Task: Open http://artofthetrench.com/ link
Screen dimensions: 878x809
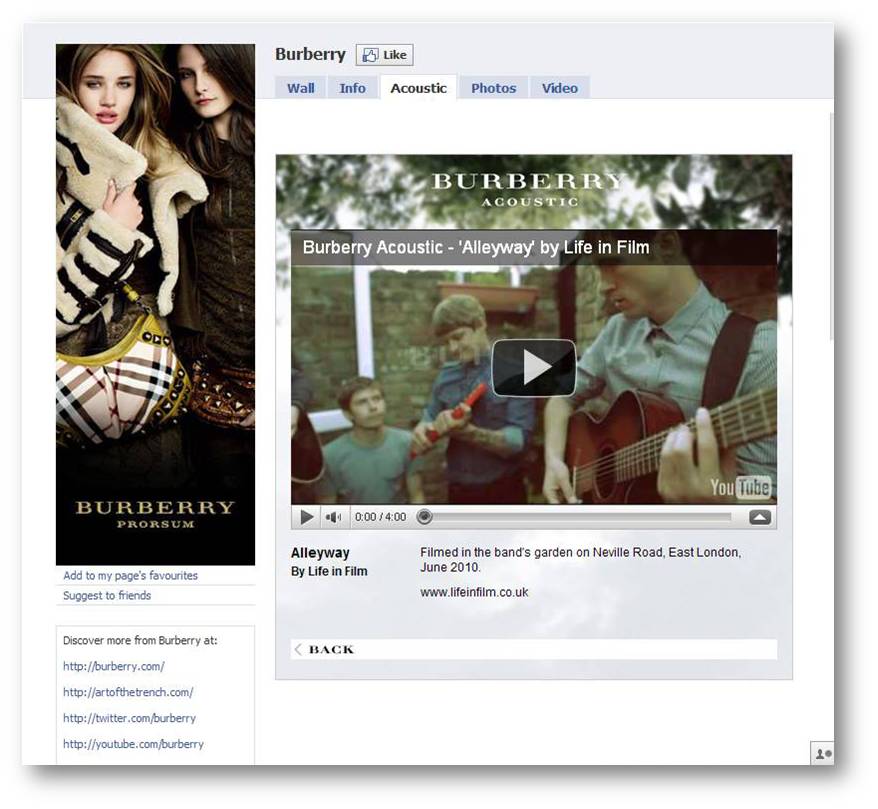Action: pos(128,692)
